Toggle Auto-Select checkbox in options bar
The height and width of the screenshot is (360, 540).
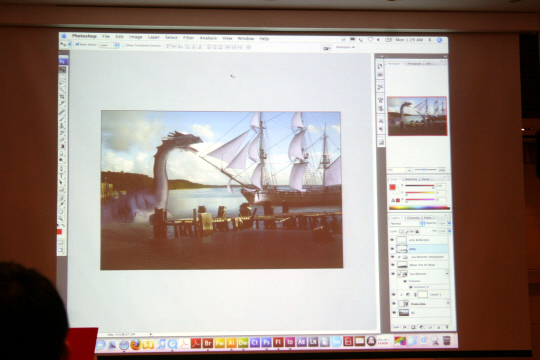tap(77, 44)
